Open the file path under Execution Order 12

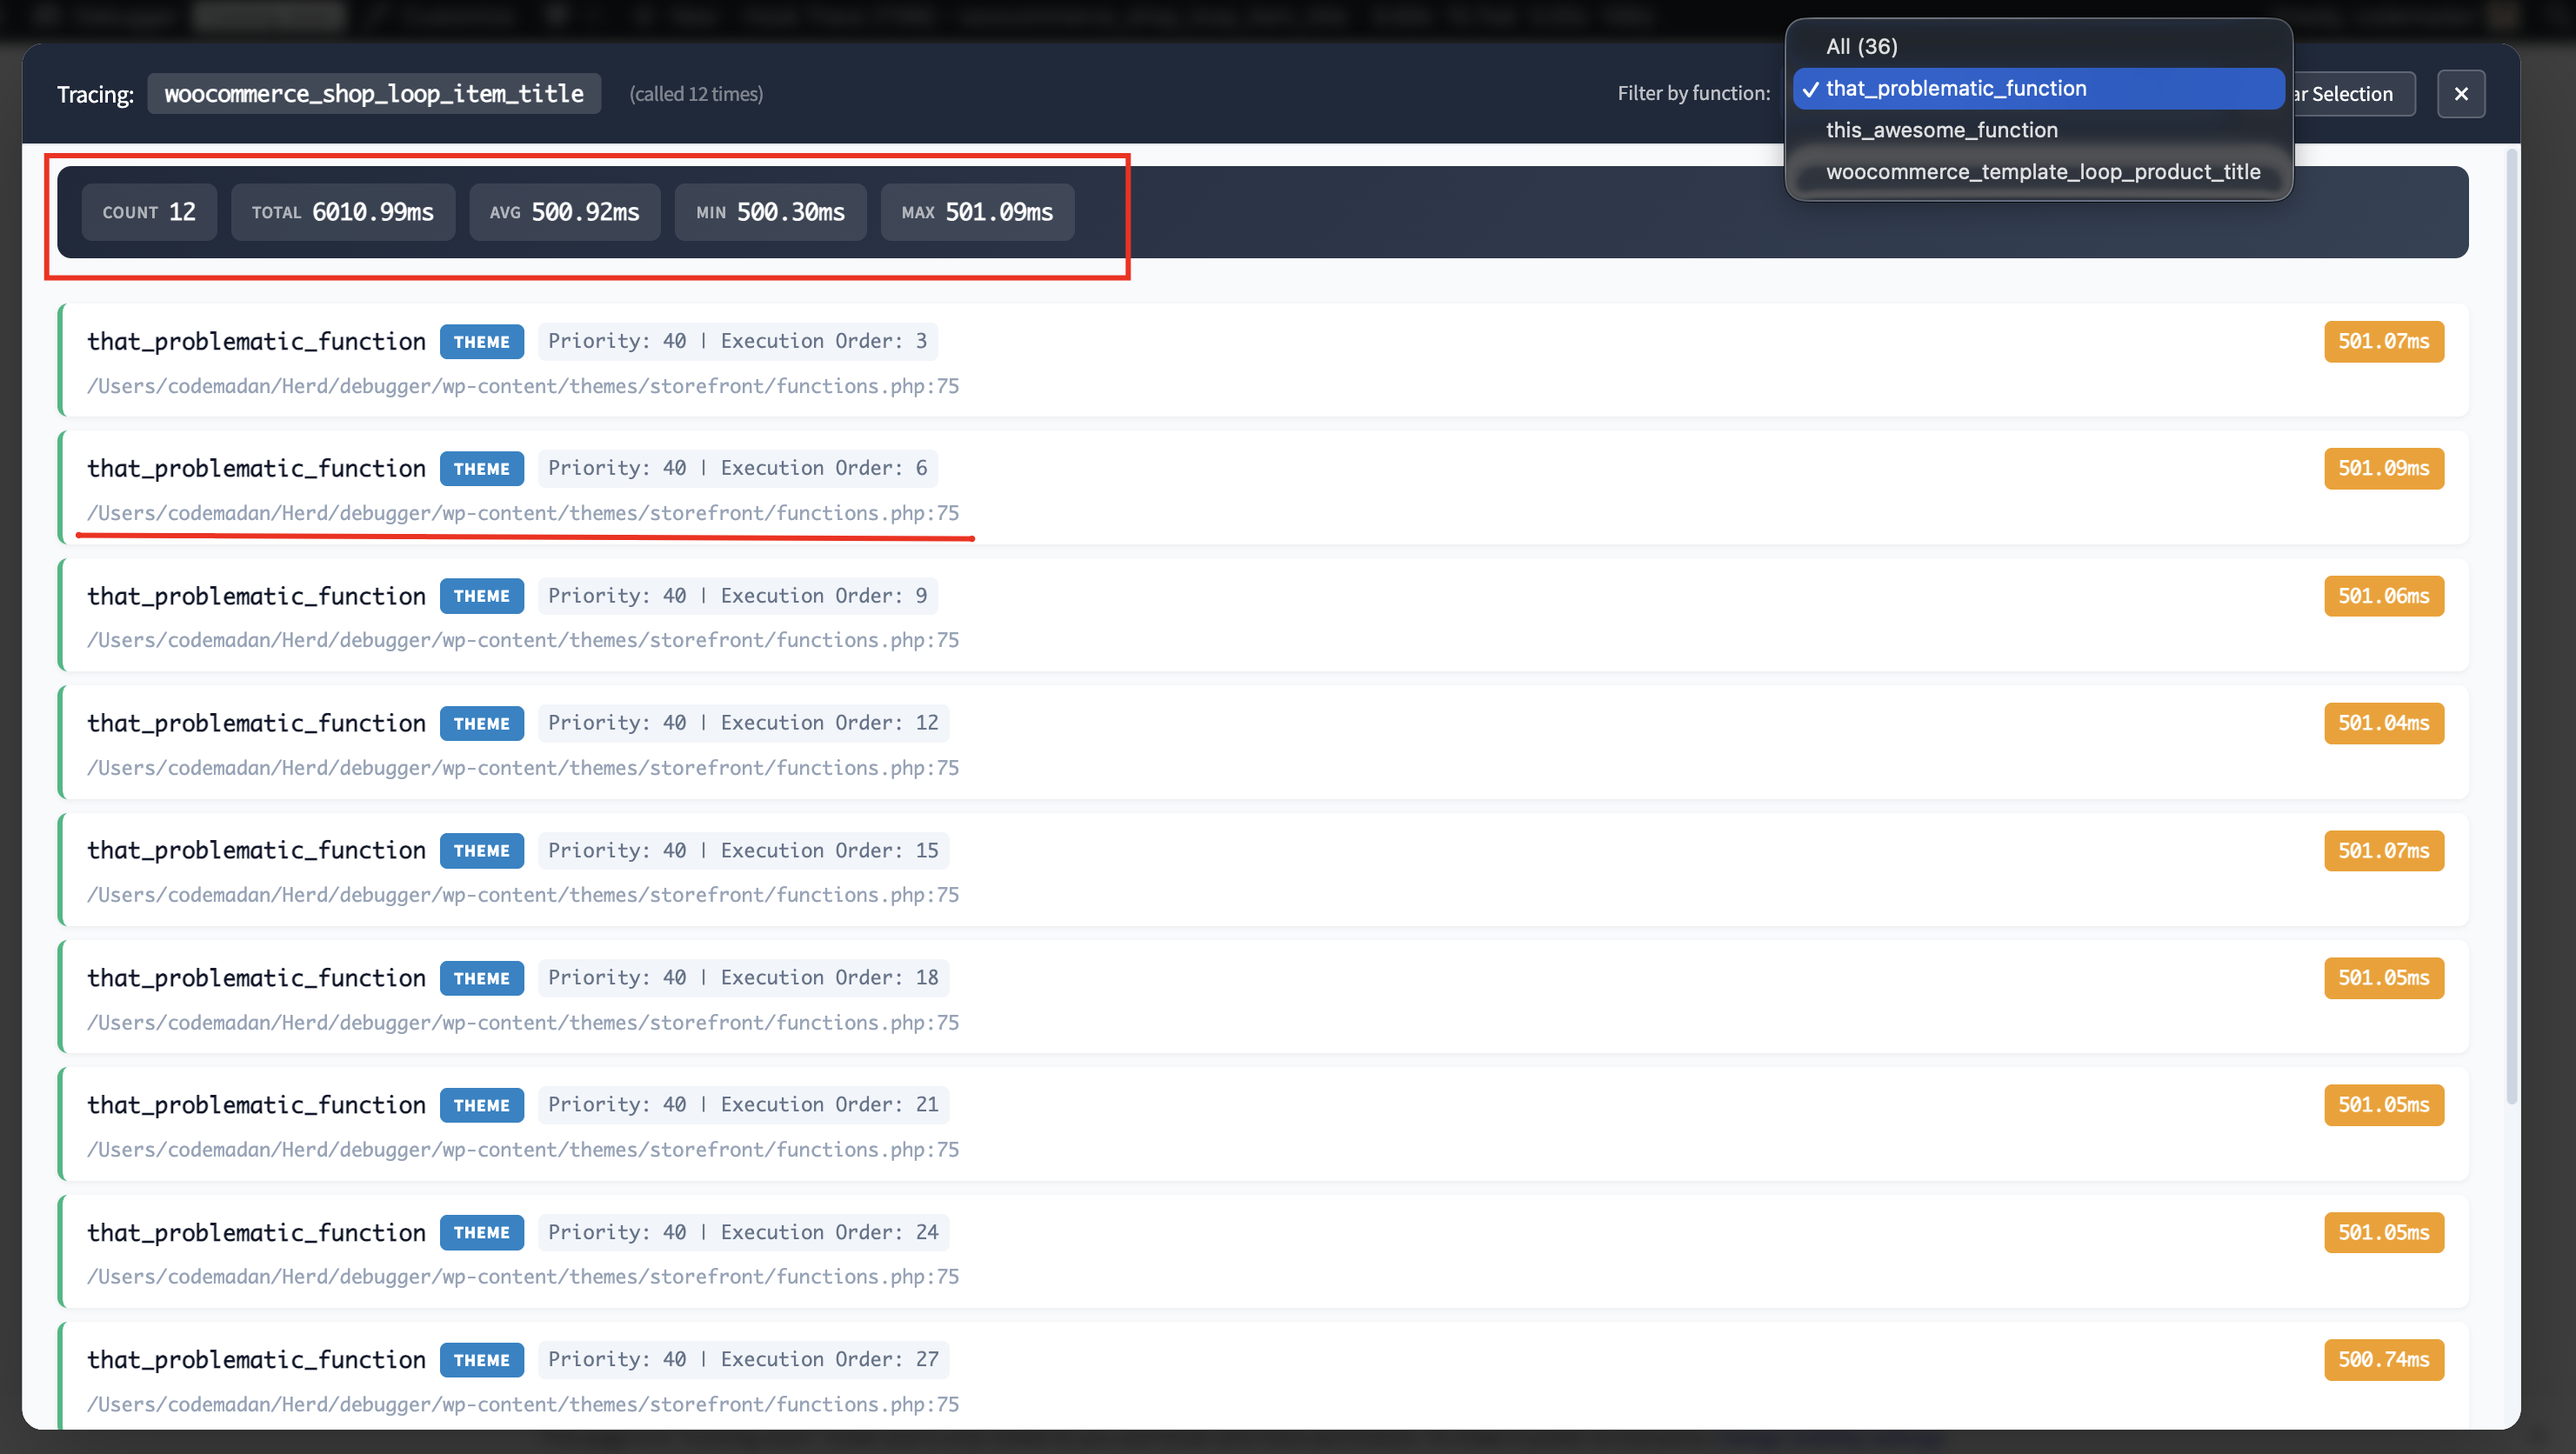(523, 768)
